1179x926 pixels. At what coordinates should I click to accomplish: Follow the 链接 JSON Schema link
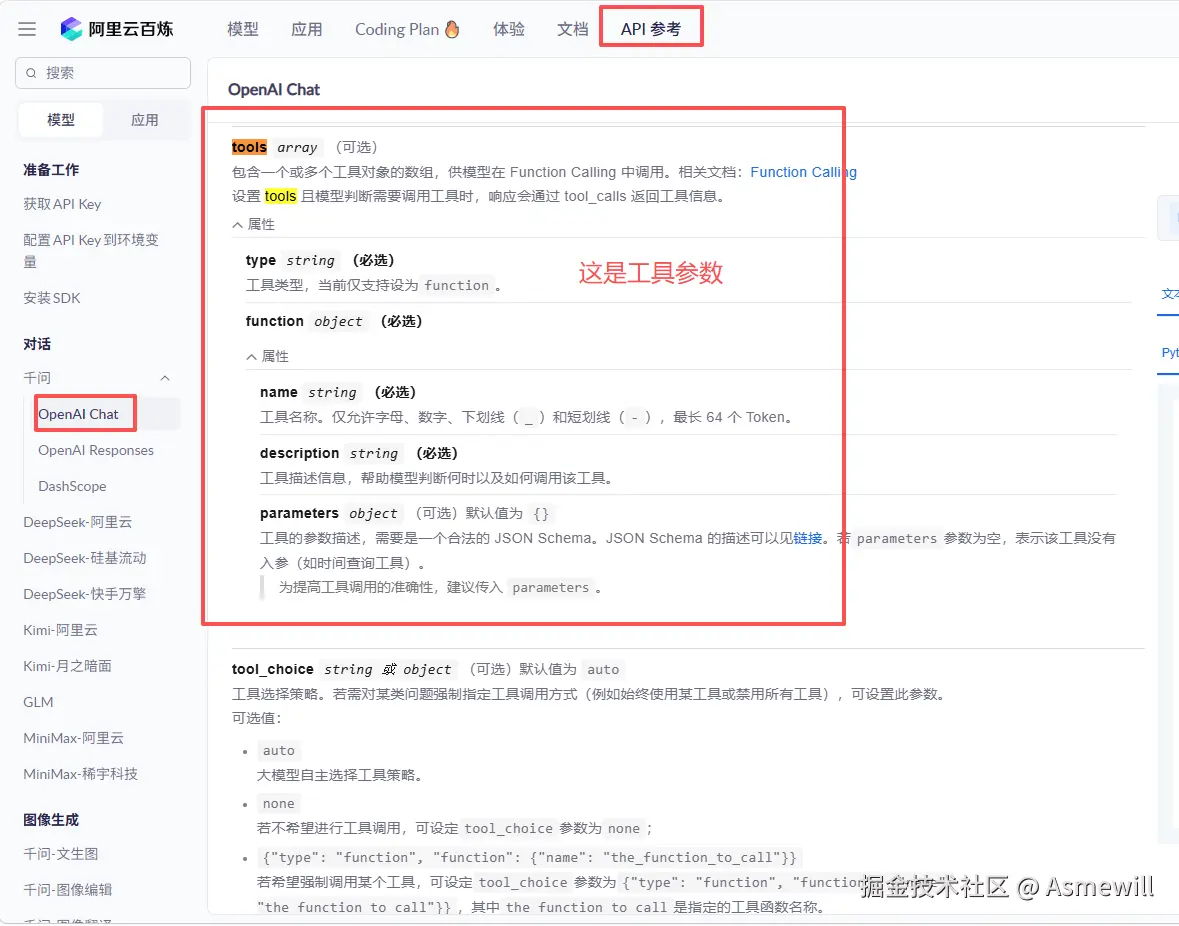pos(808,538)
